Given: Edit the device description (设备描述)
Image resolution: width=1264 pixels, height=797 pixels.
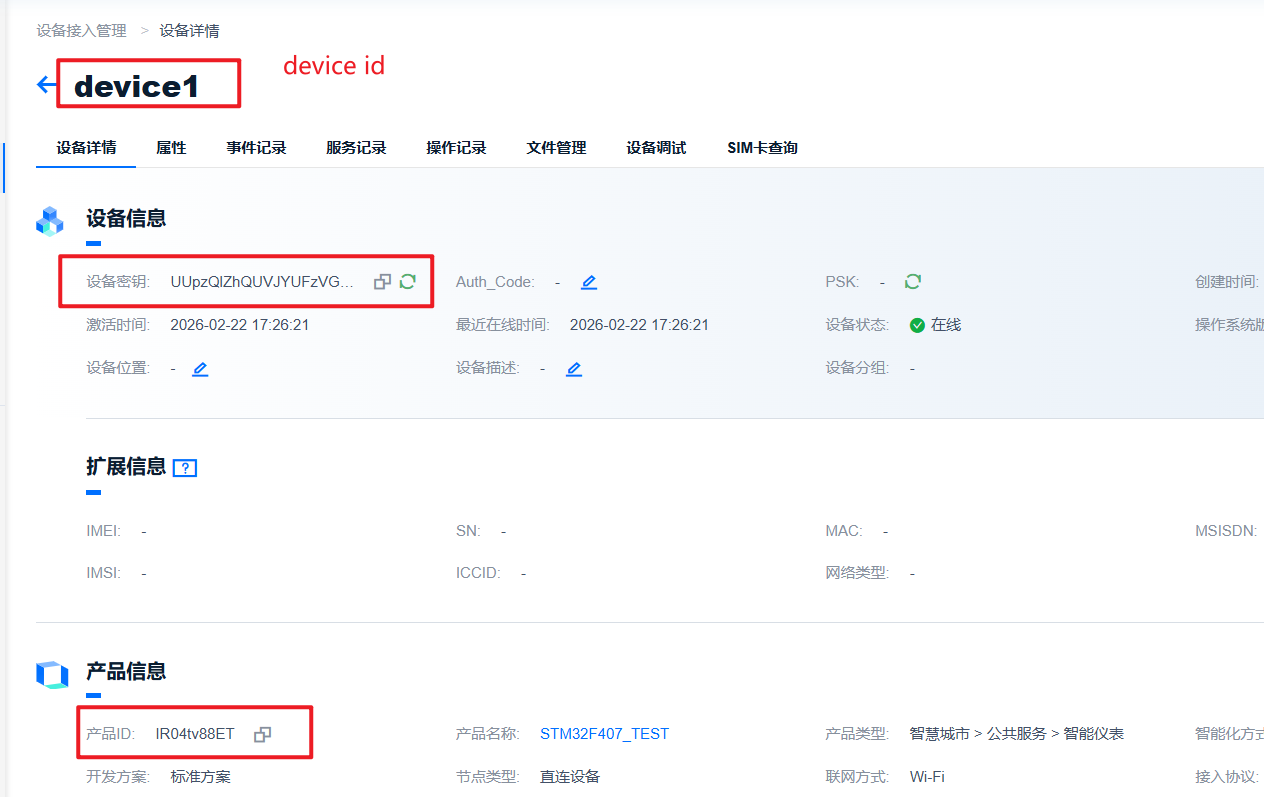Looking at the screenshot, I should 574,369.
